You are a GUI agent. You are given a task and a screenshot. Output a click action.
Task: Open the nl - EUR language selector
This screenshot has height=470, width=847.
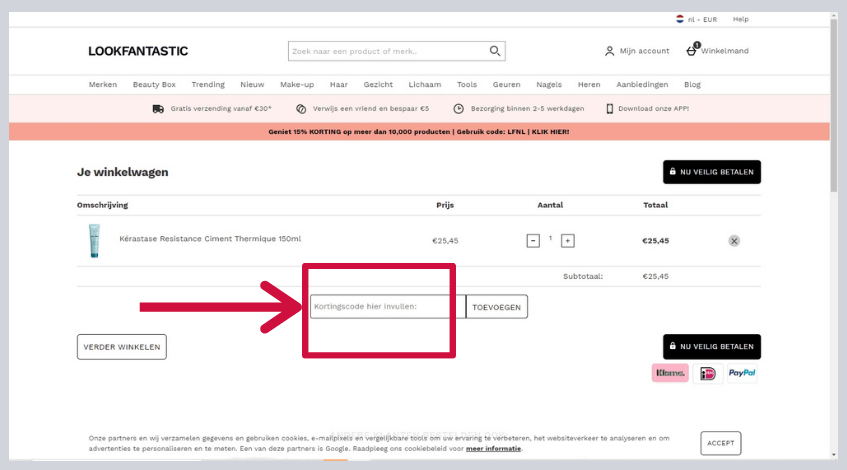(x=699, y=19)
